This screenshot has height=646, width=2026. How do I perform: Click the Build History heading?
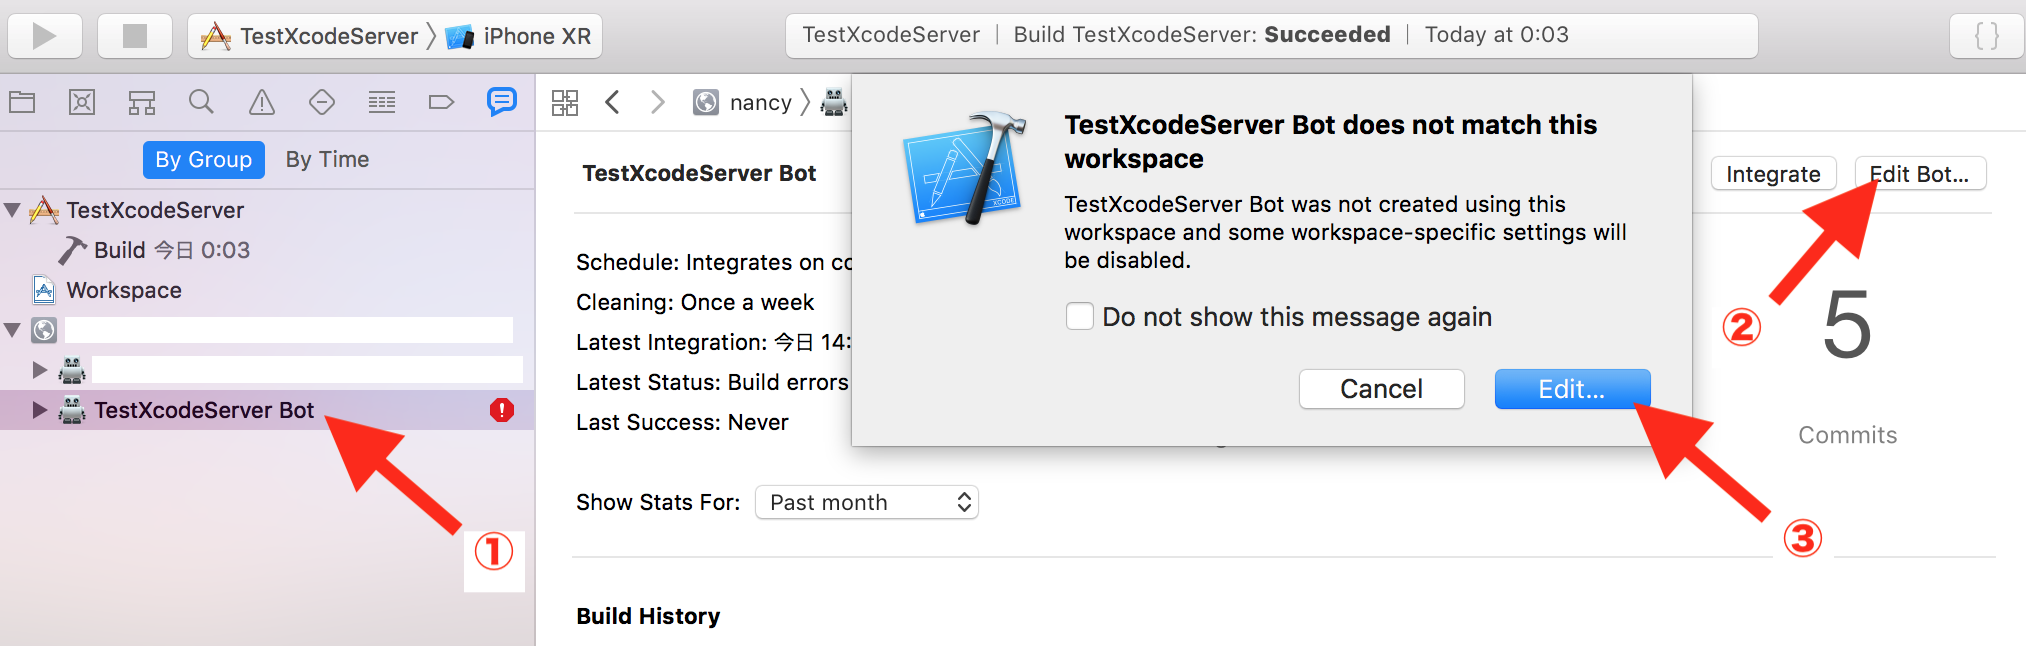(648, 616)
